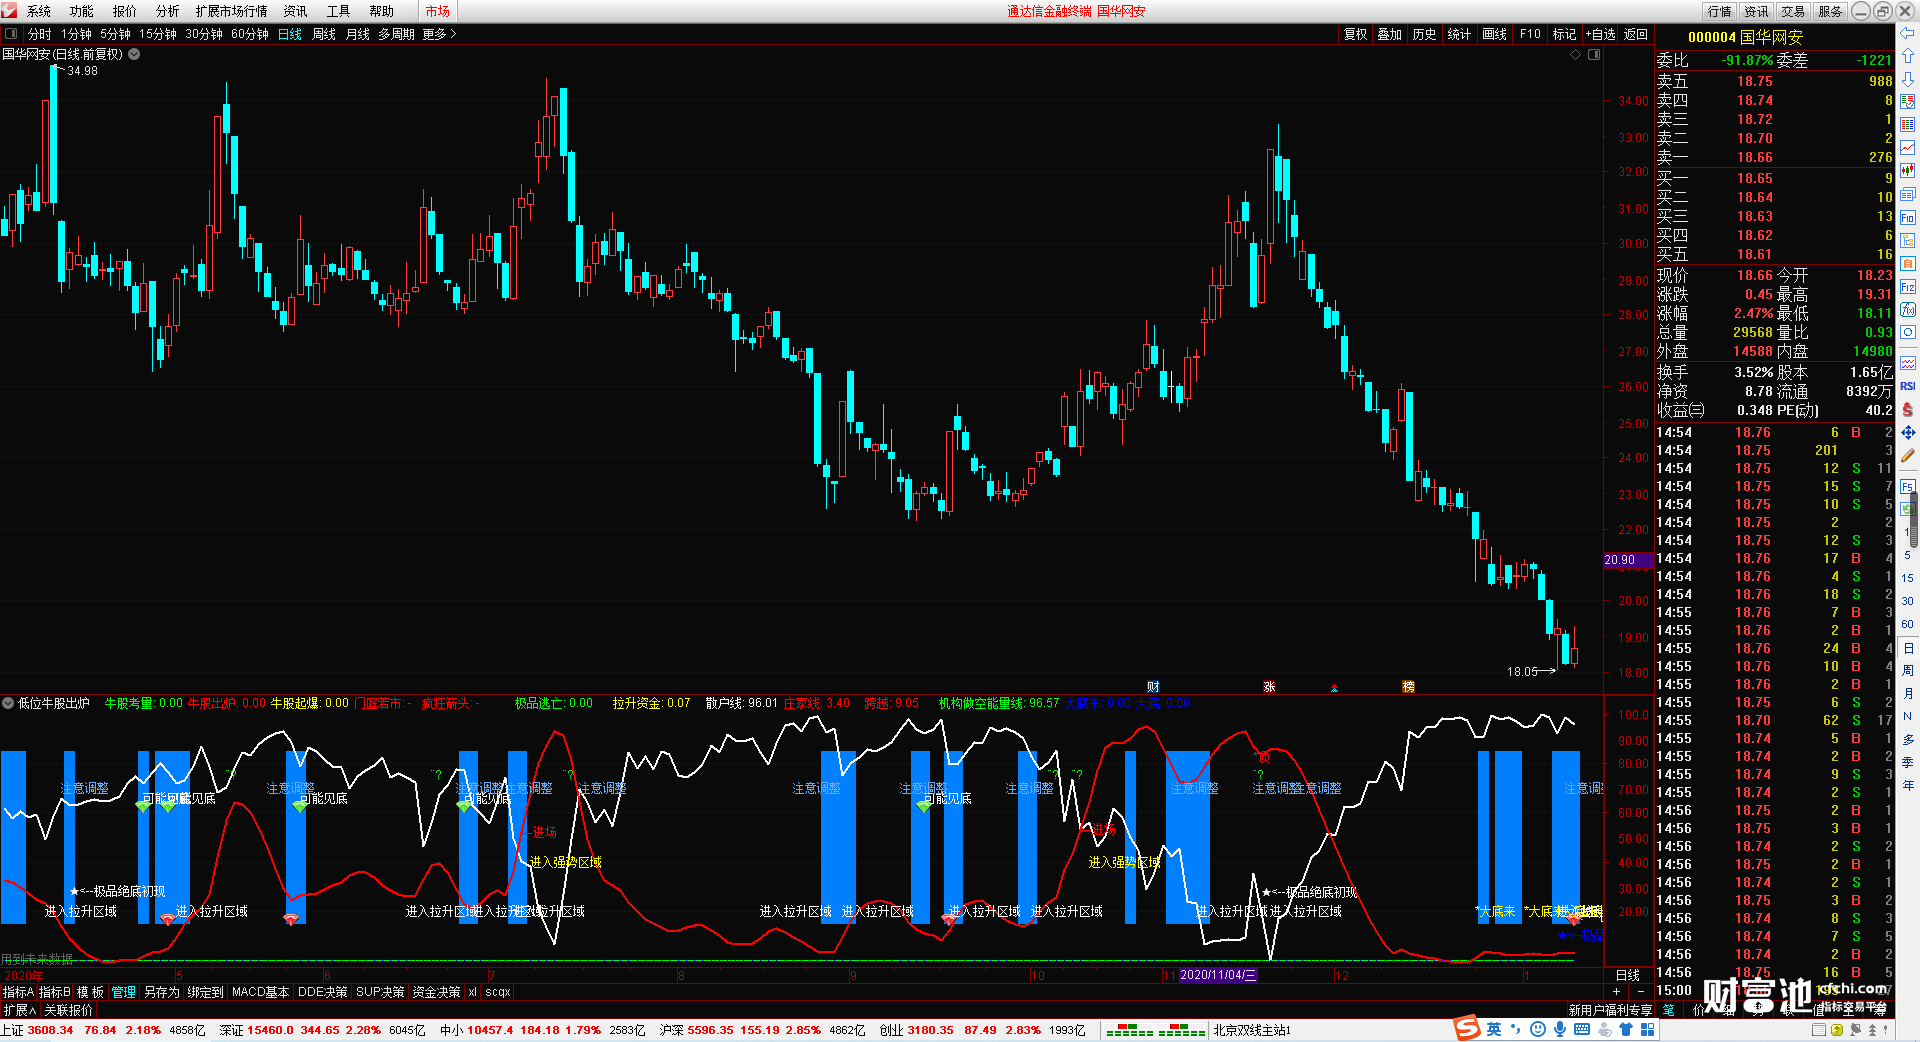Select the pencil drawing tool icon

click(1908, 455)
